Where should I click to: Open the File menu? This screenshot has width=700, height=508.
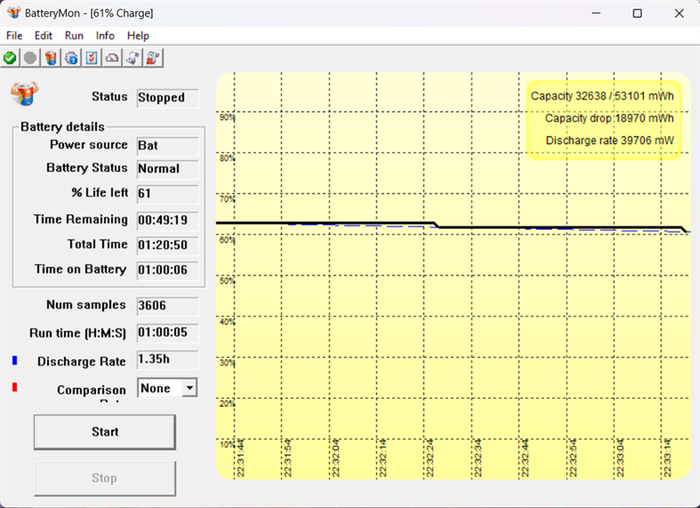point(14,35)
